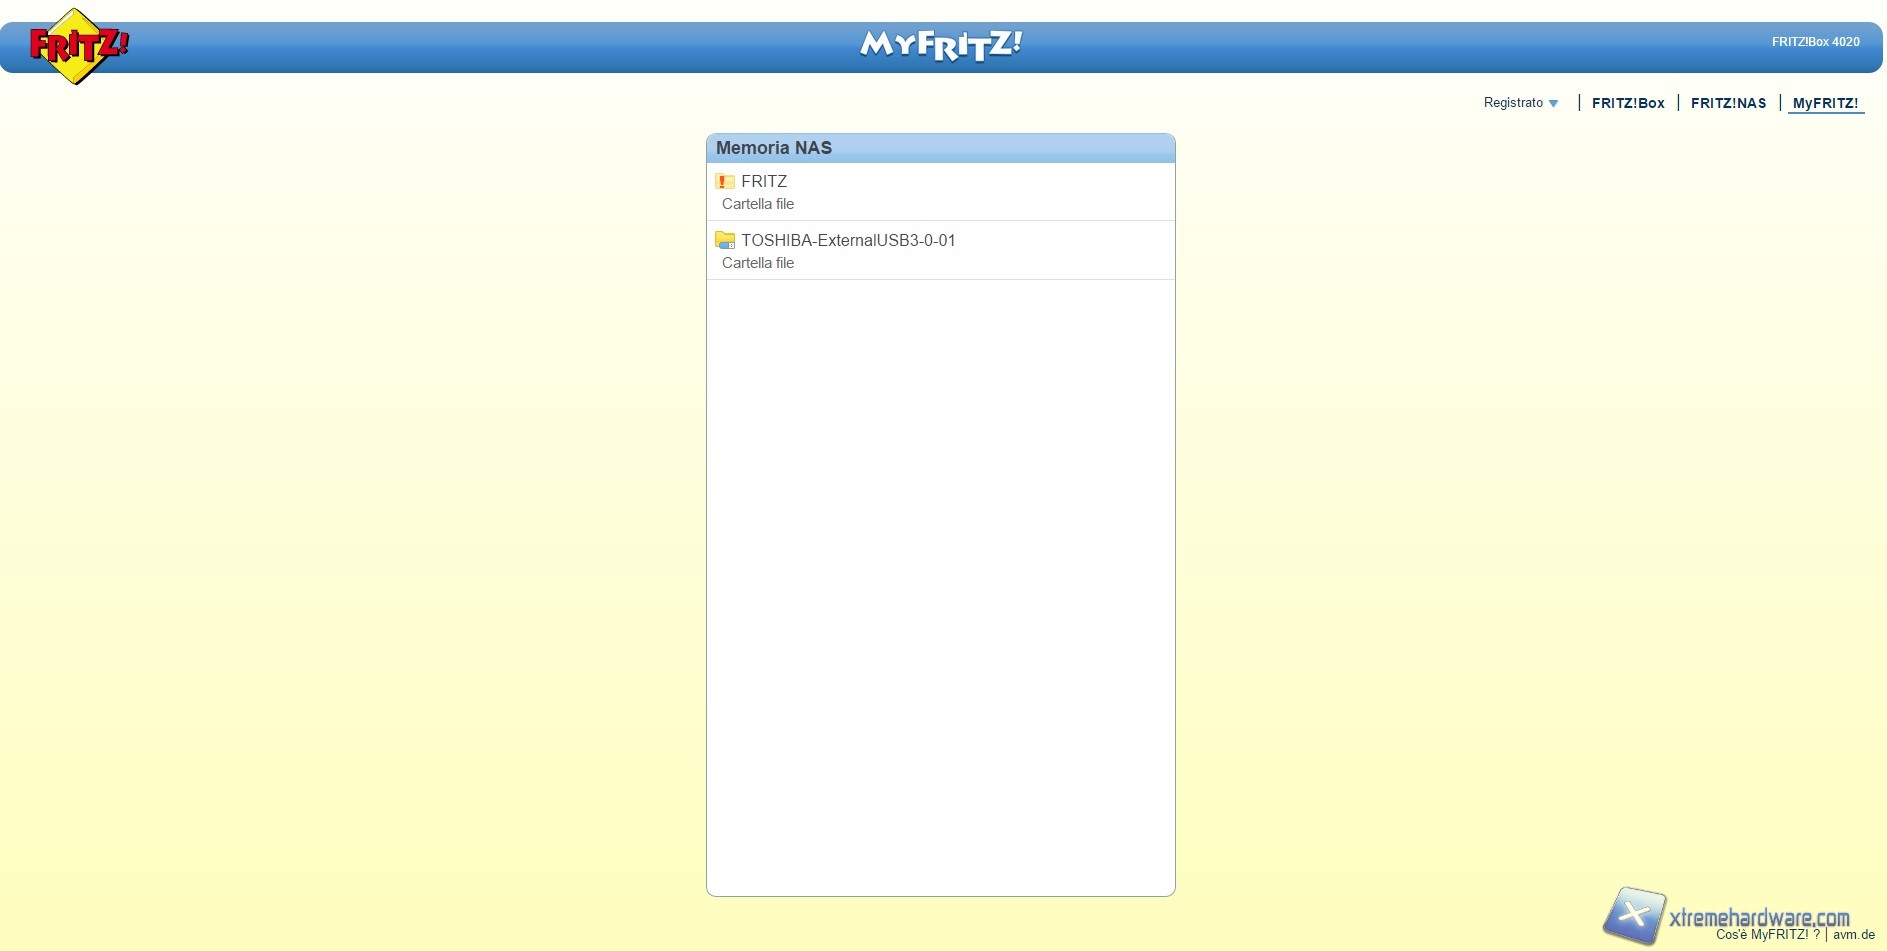1887x951 pixels.
Task: Open the FRITZ folder by its name
Action: pos(764,181)
